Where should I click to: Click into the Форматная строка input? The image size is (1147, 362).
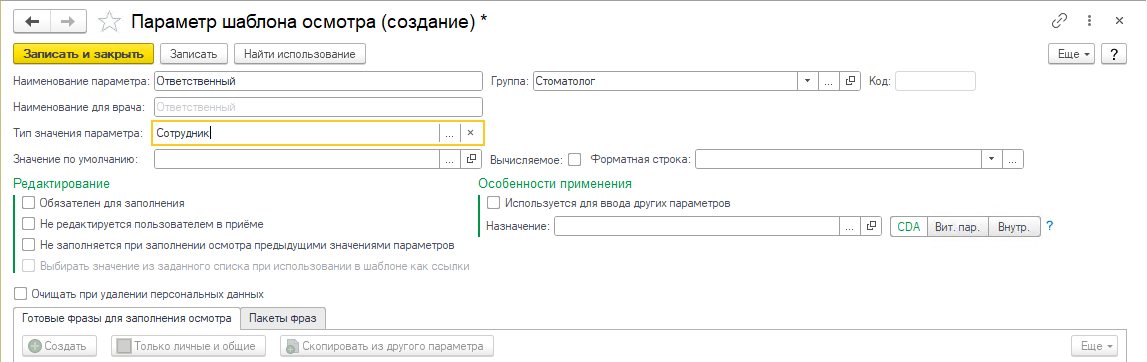(838, 159)
